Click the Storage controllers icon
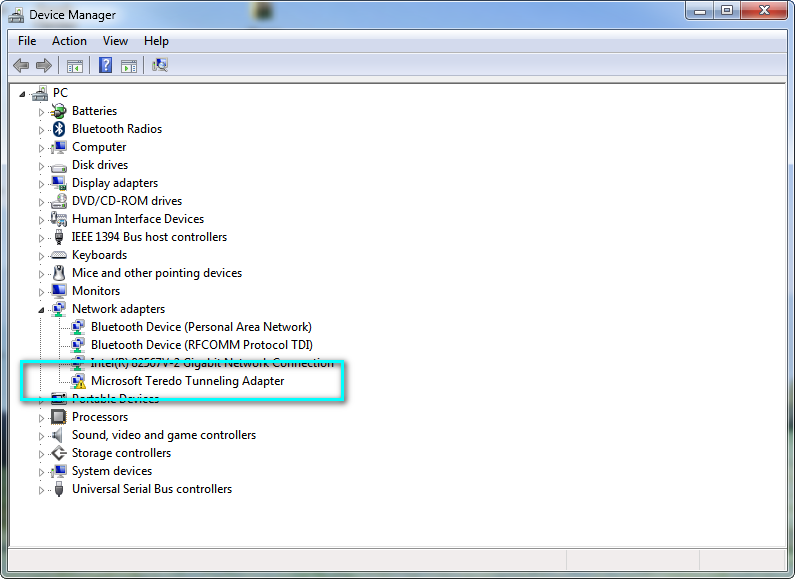 click(x=59, y=453)
